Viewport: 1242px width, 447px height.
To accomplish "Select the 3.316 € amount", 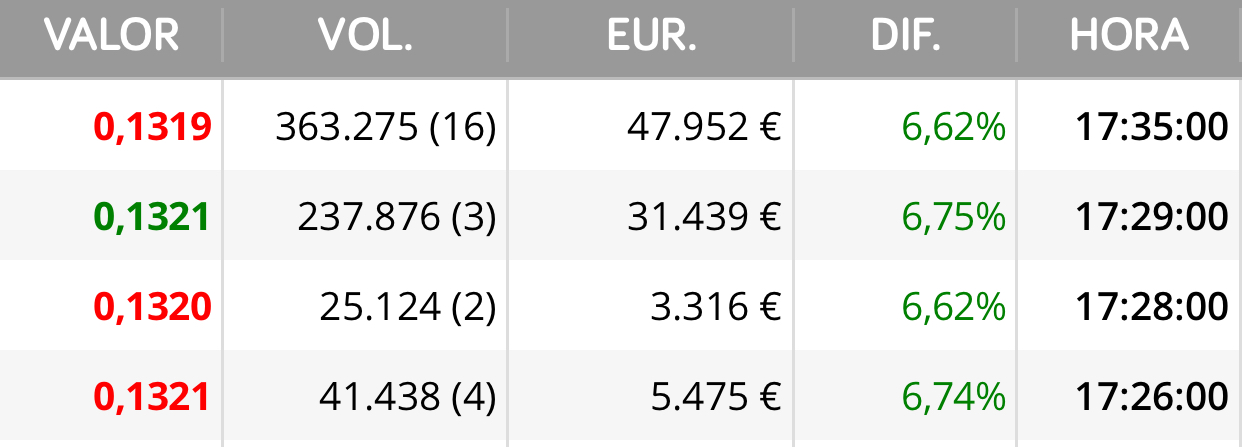I will pos(715,307).
